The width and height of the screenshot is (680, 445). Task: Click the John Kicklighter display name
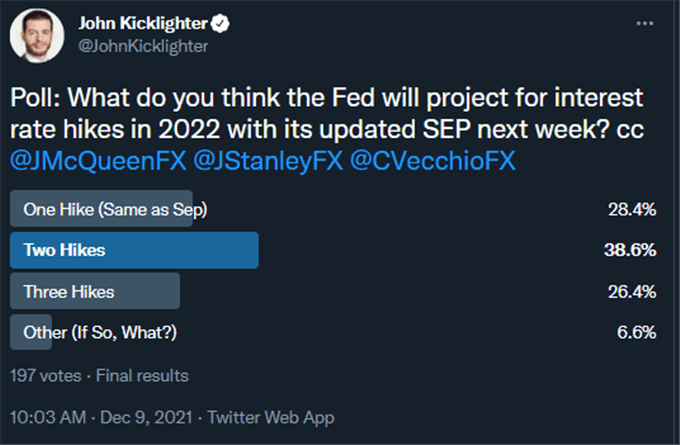(143, 23)
